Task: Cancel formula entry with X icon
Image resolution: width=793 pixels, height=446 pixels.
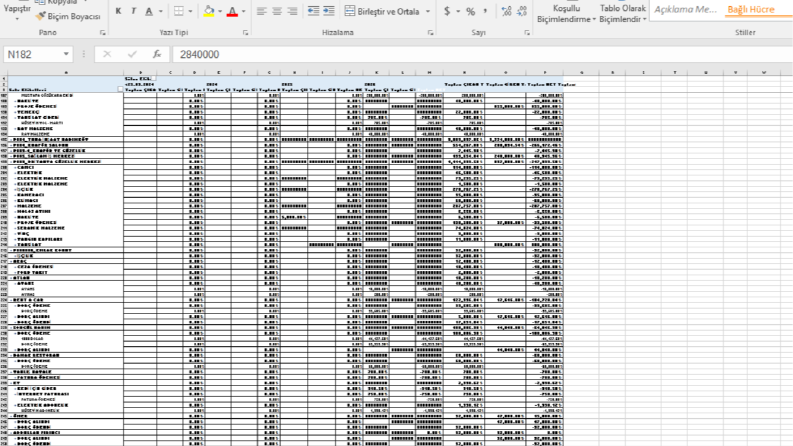Action: tap(107, 54)
